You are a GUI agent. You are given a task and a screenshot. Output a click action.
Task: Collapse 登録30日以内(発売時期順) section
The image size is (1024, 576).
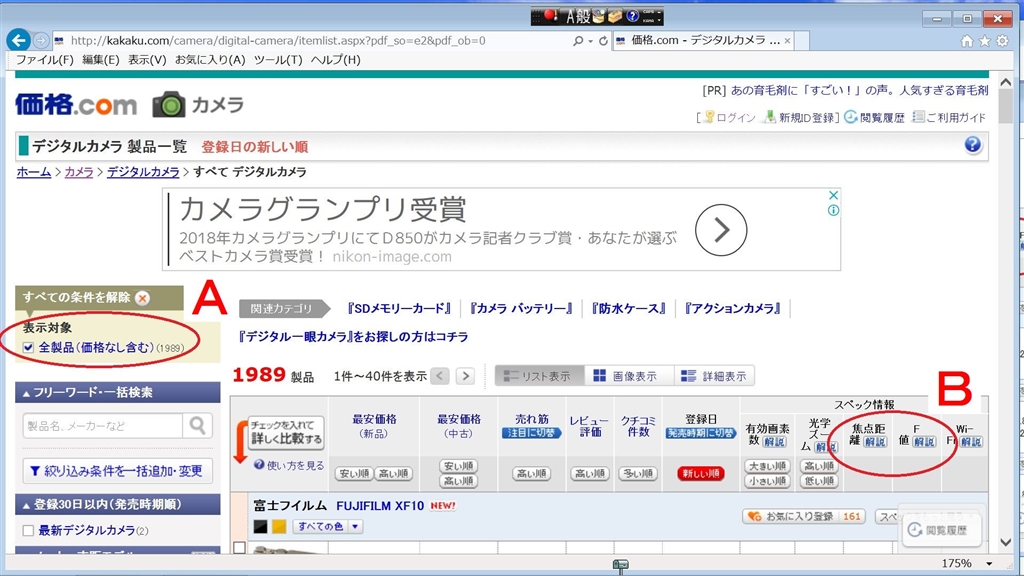pyautogui.click(x=118, y=504)
